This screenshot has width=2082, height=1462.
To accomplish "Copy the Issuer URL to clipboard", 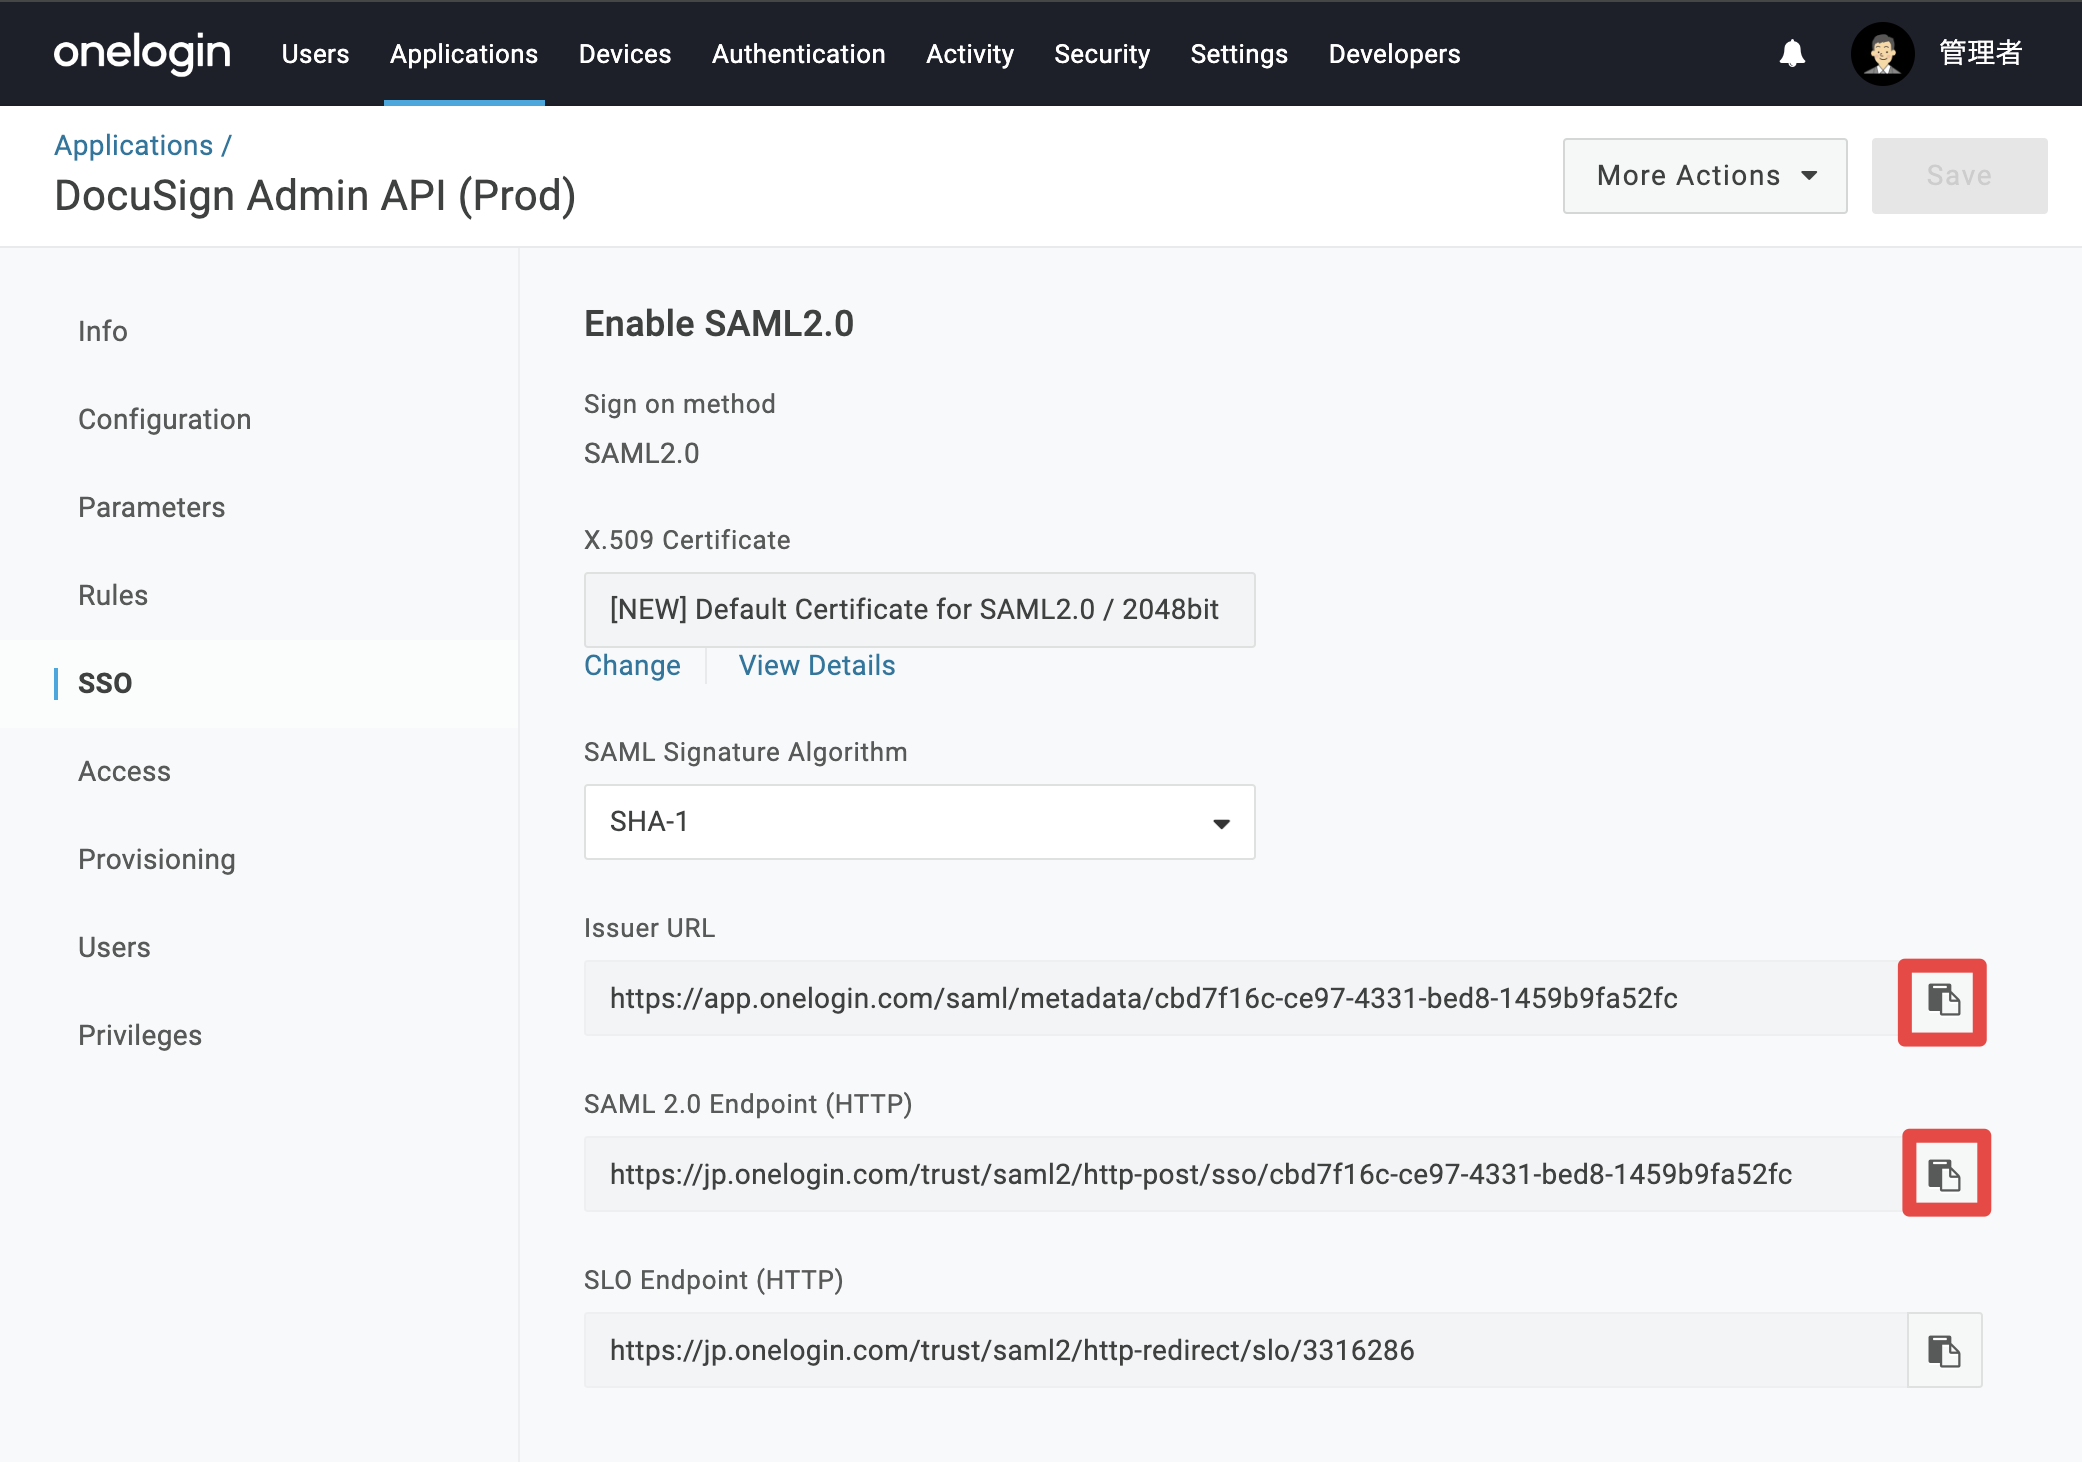I will 1942,1001.
